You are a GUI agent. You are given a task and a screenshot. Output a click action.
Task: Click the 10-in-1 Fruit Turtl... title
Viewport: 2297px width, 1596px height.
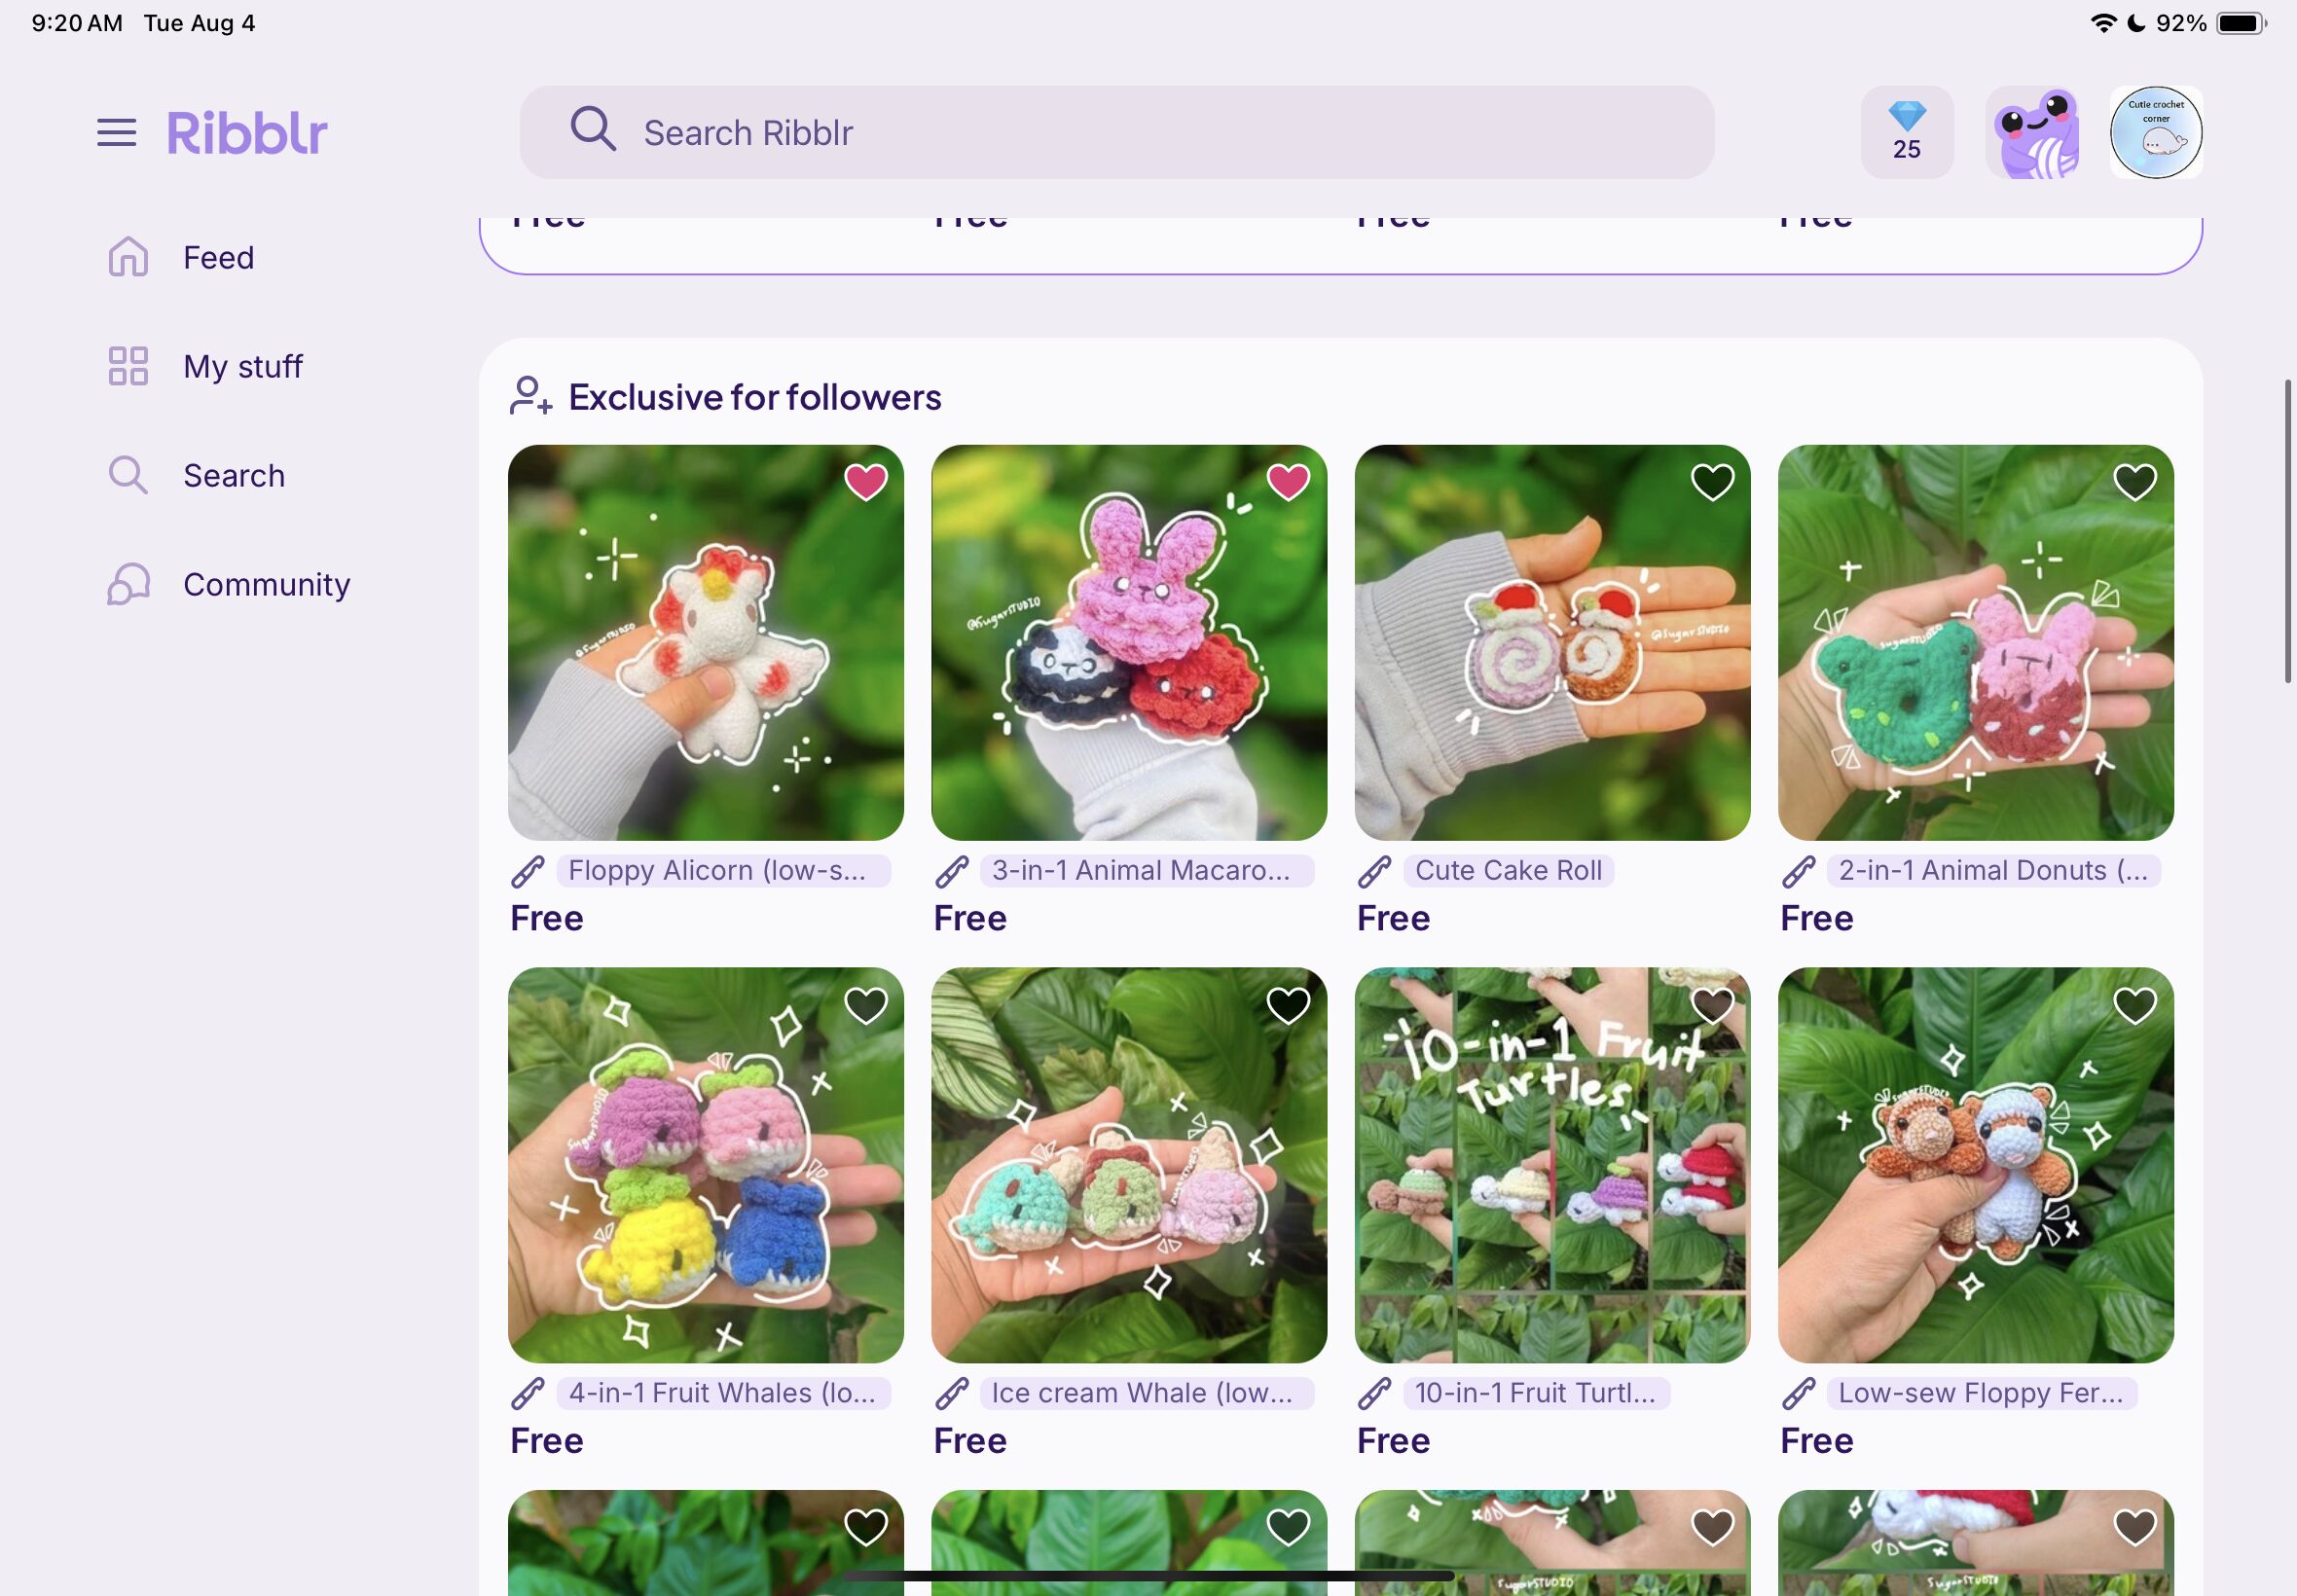[1536, 1393]
